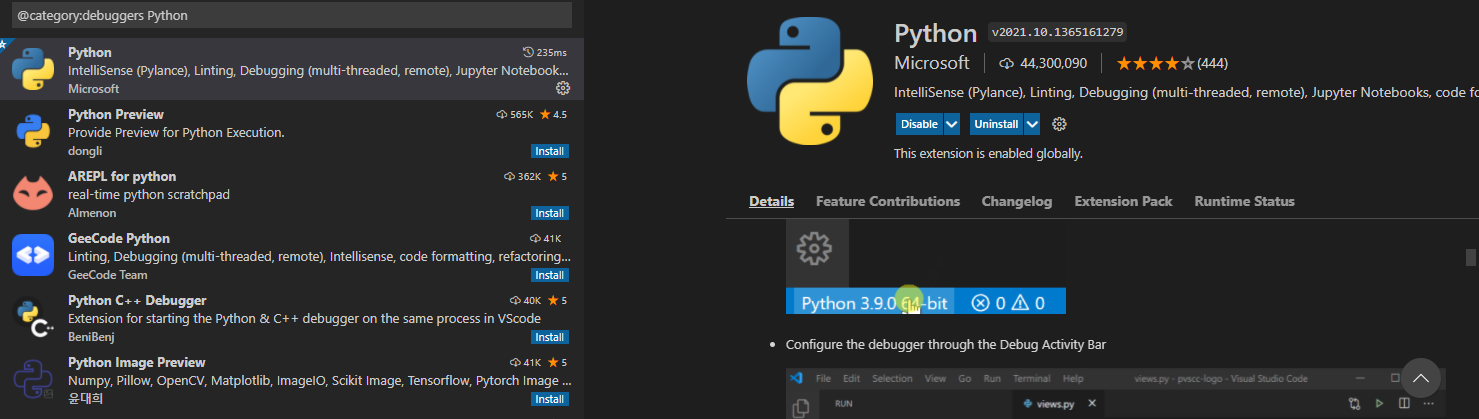Image resolution: width=1479 pixels, height=419 pixels.
Task: Select the Python Preview extension icon
Action: point(33,131)
